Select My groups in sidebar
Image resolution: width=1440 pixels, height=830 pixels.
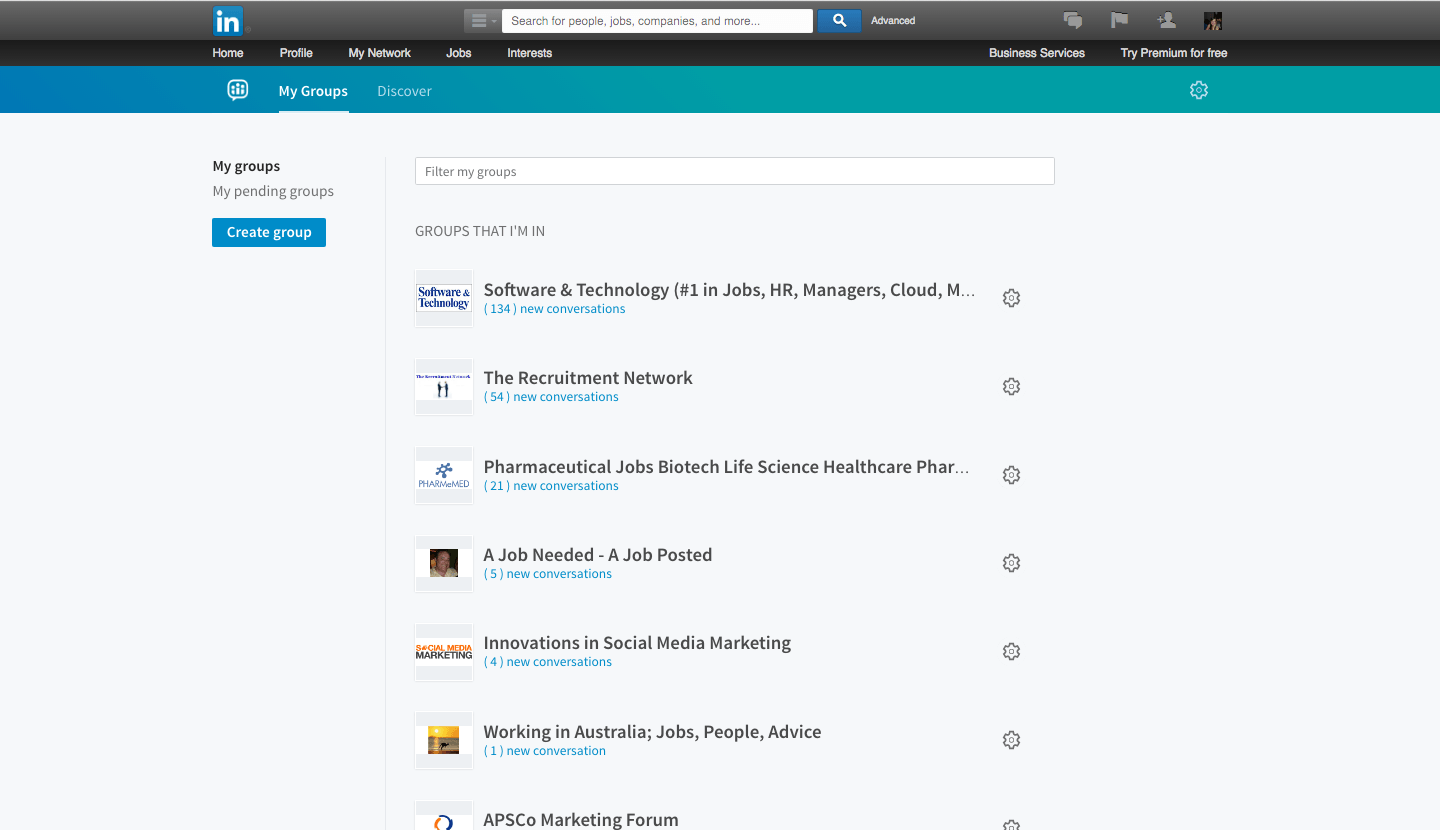coord(246,166)
